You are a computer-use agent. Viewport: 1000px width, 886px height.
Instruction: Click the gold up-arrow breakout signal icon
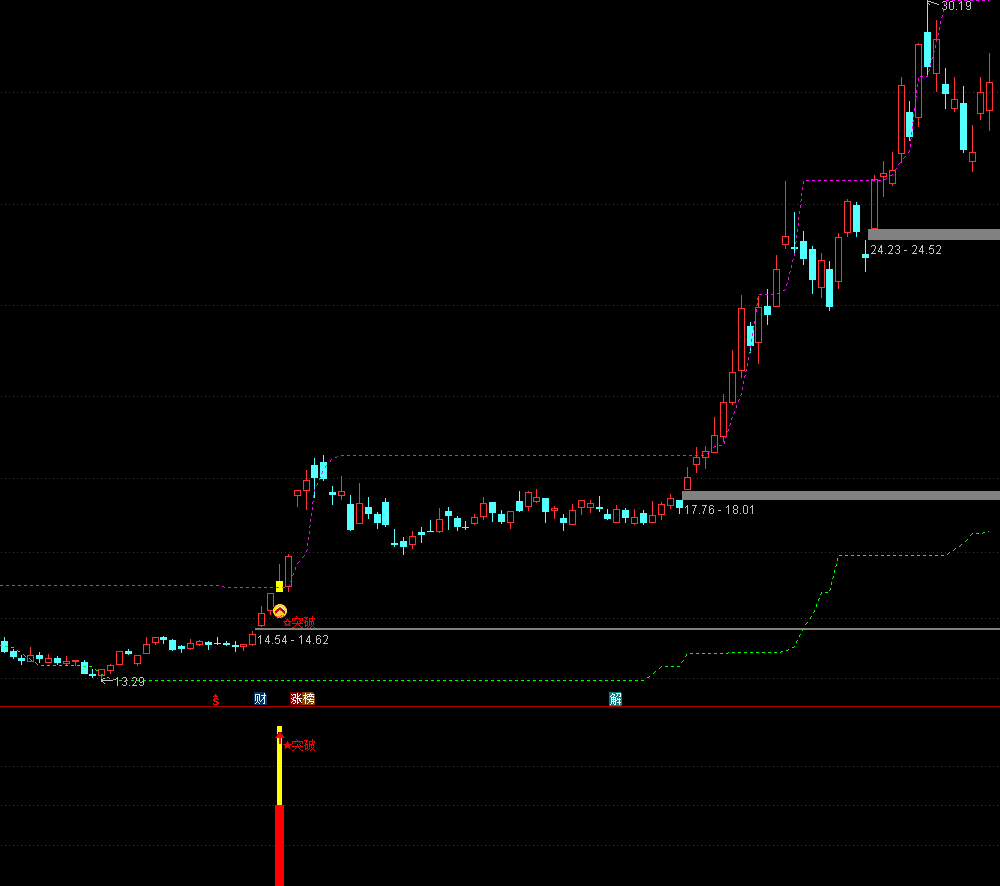click(280, 611)
